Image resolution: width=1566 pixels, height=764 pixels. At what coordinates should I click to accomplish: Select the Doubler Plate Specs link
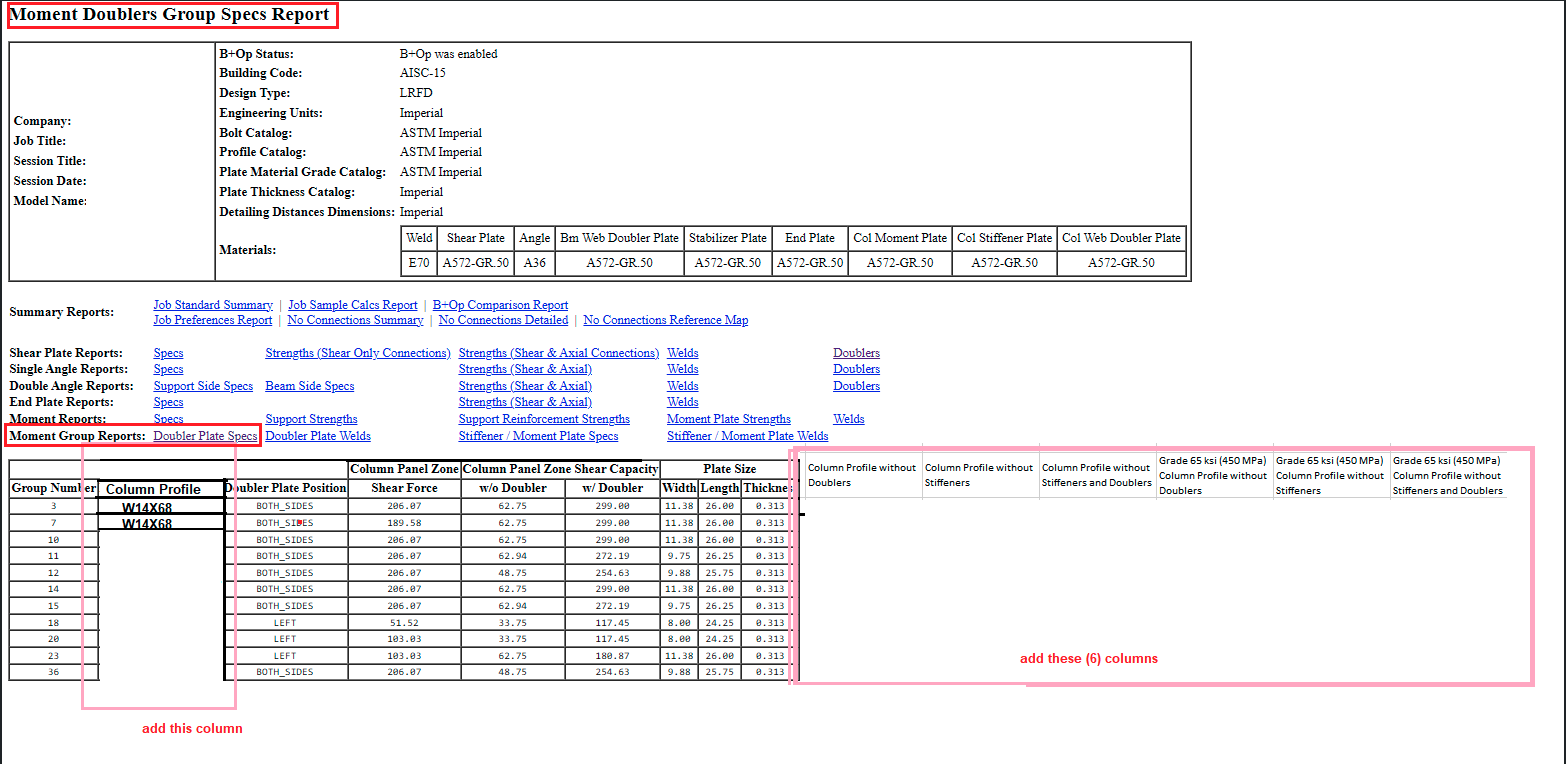(205, 436)
